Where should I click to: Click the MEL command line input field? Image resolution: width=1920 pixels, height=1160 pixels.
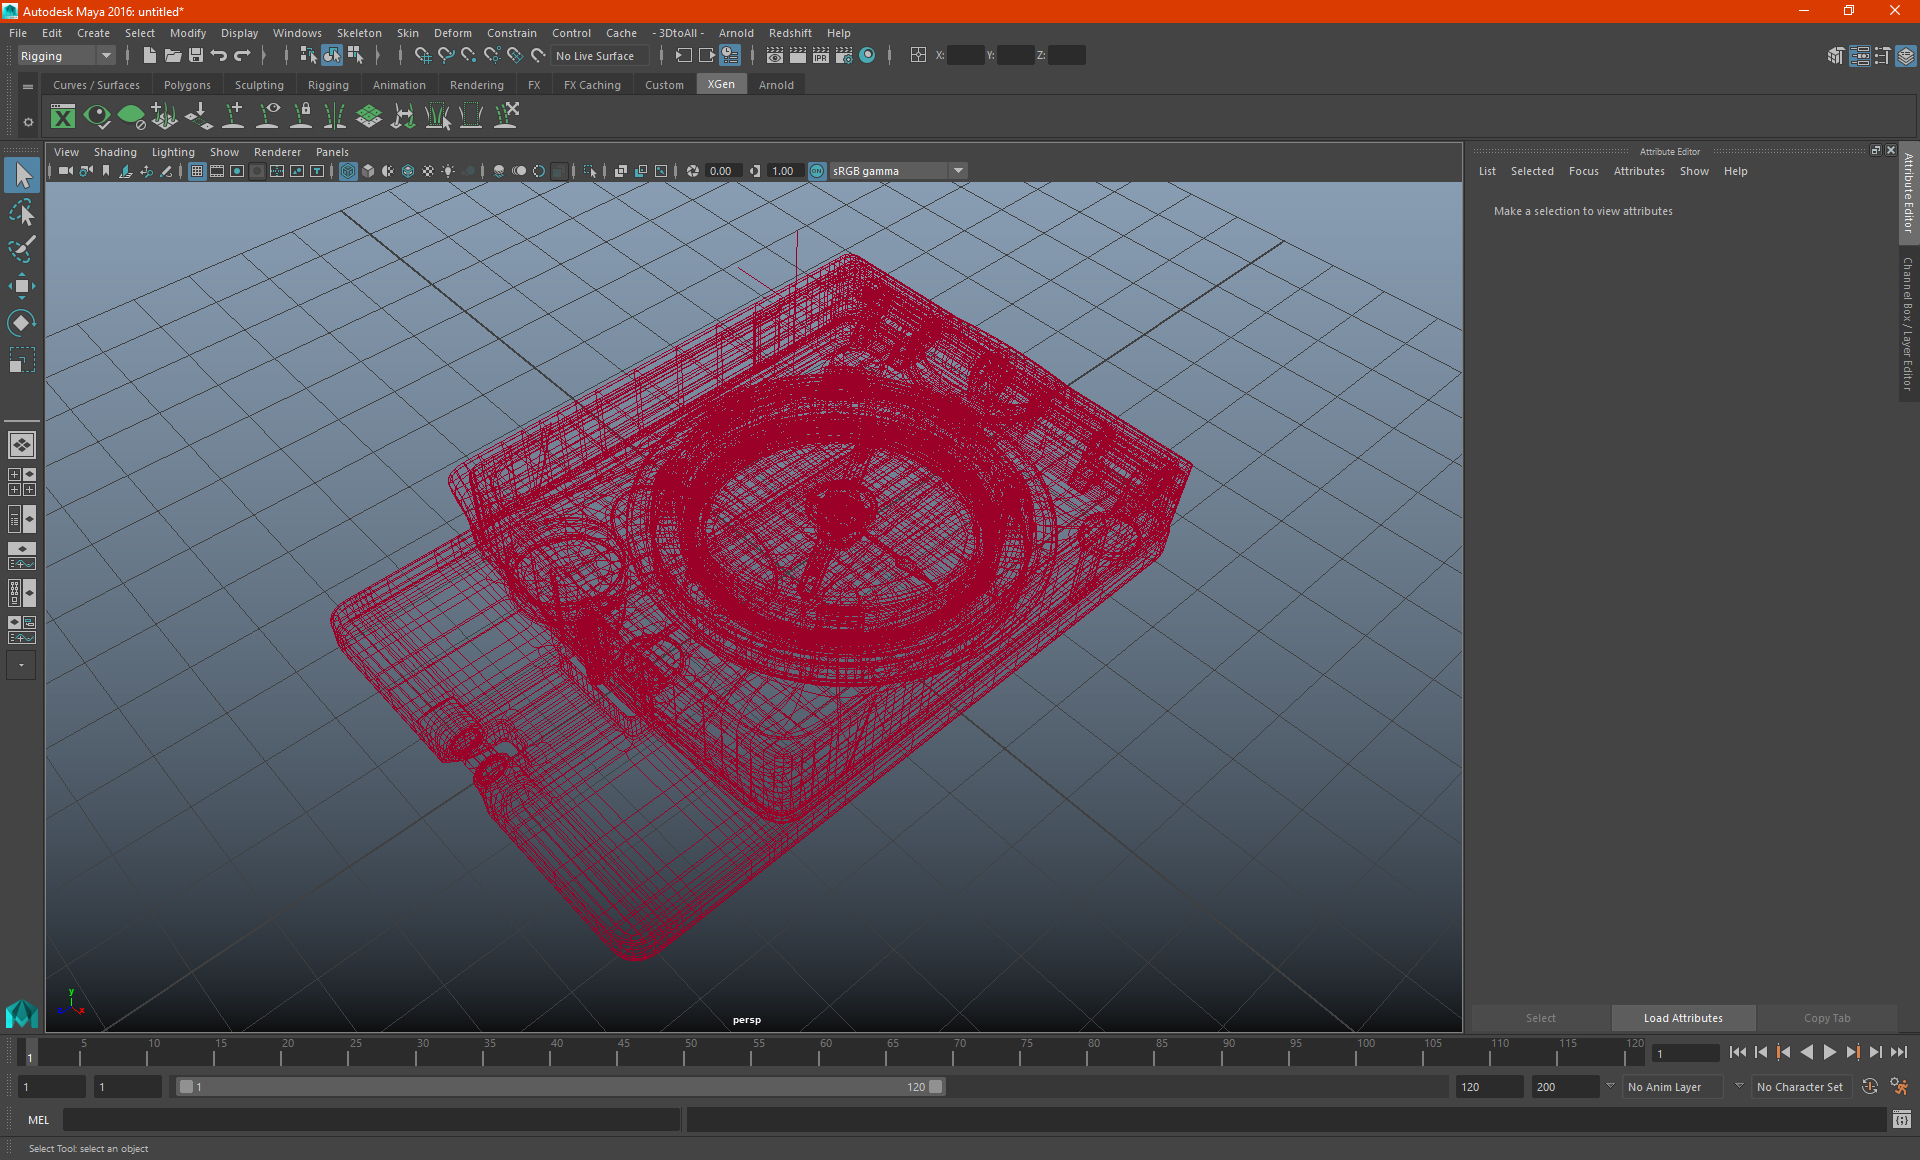371,1120
